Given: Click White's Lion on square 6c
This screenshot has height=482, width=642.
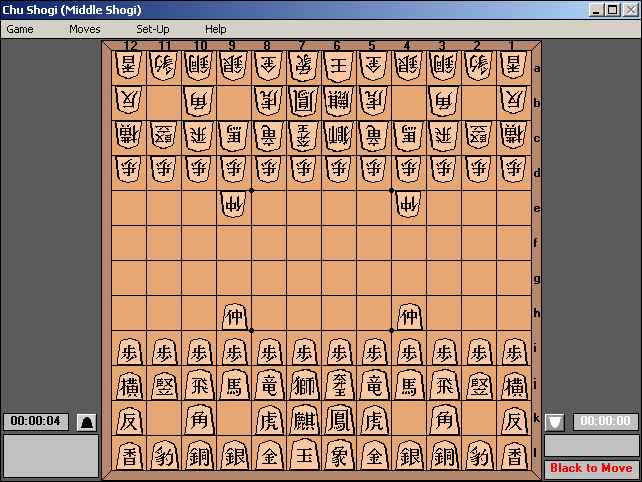Looking at the screenshot, I should pos(339,135).
